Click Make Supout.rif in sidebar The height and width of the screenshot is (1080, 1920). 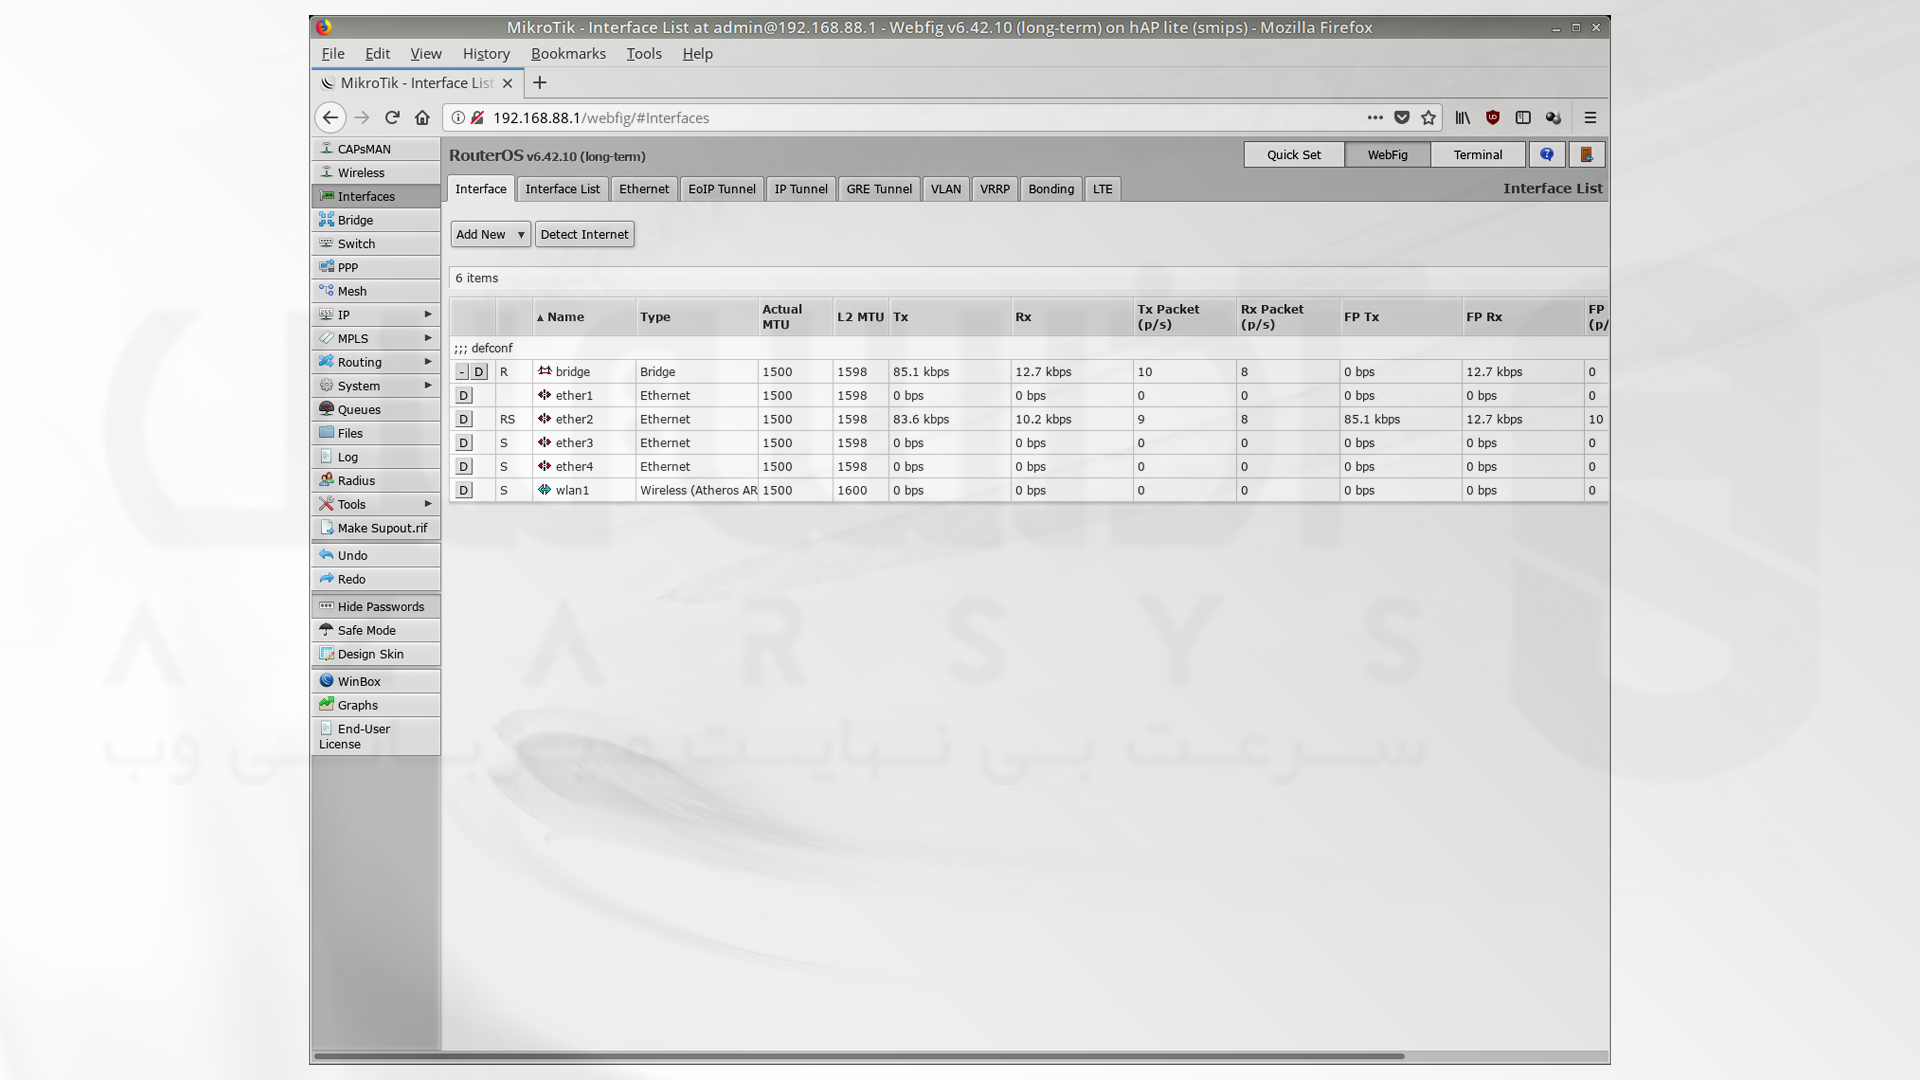[375, 528]
